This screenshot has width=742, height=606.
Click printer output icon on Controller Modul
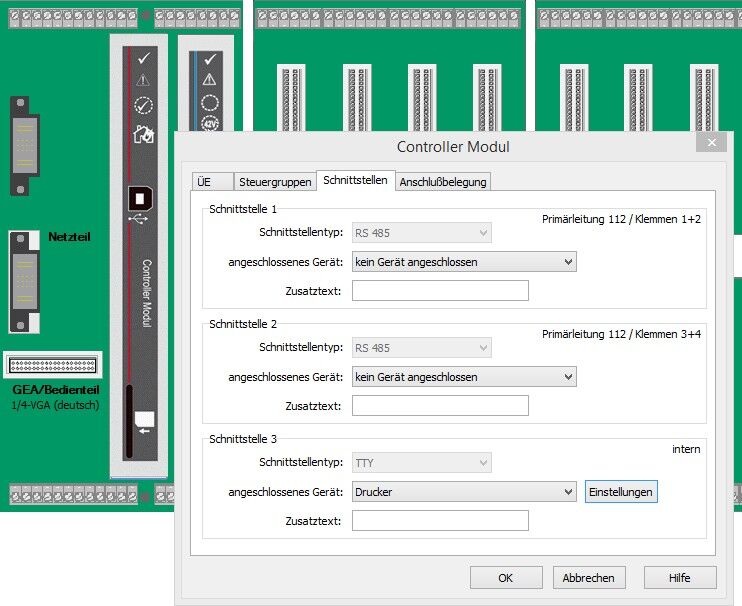[x=144, y=422]
